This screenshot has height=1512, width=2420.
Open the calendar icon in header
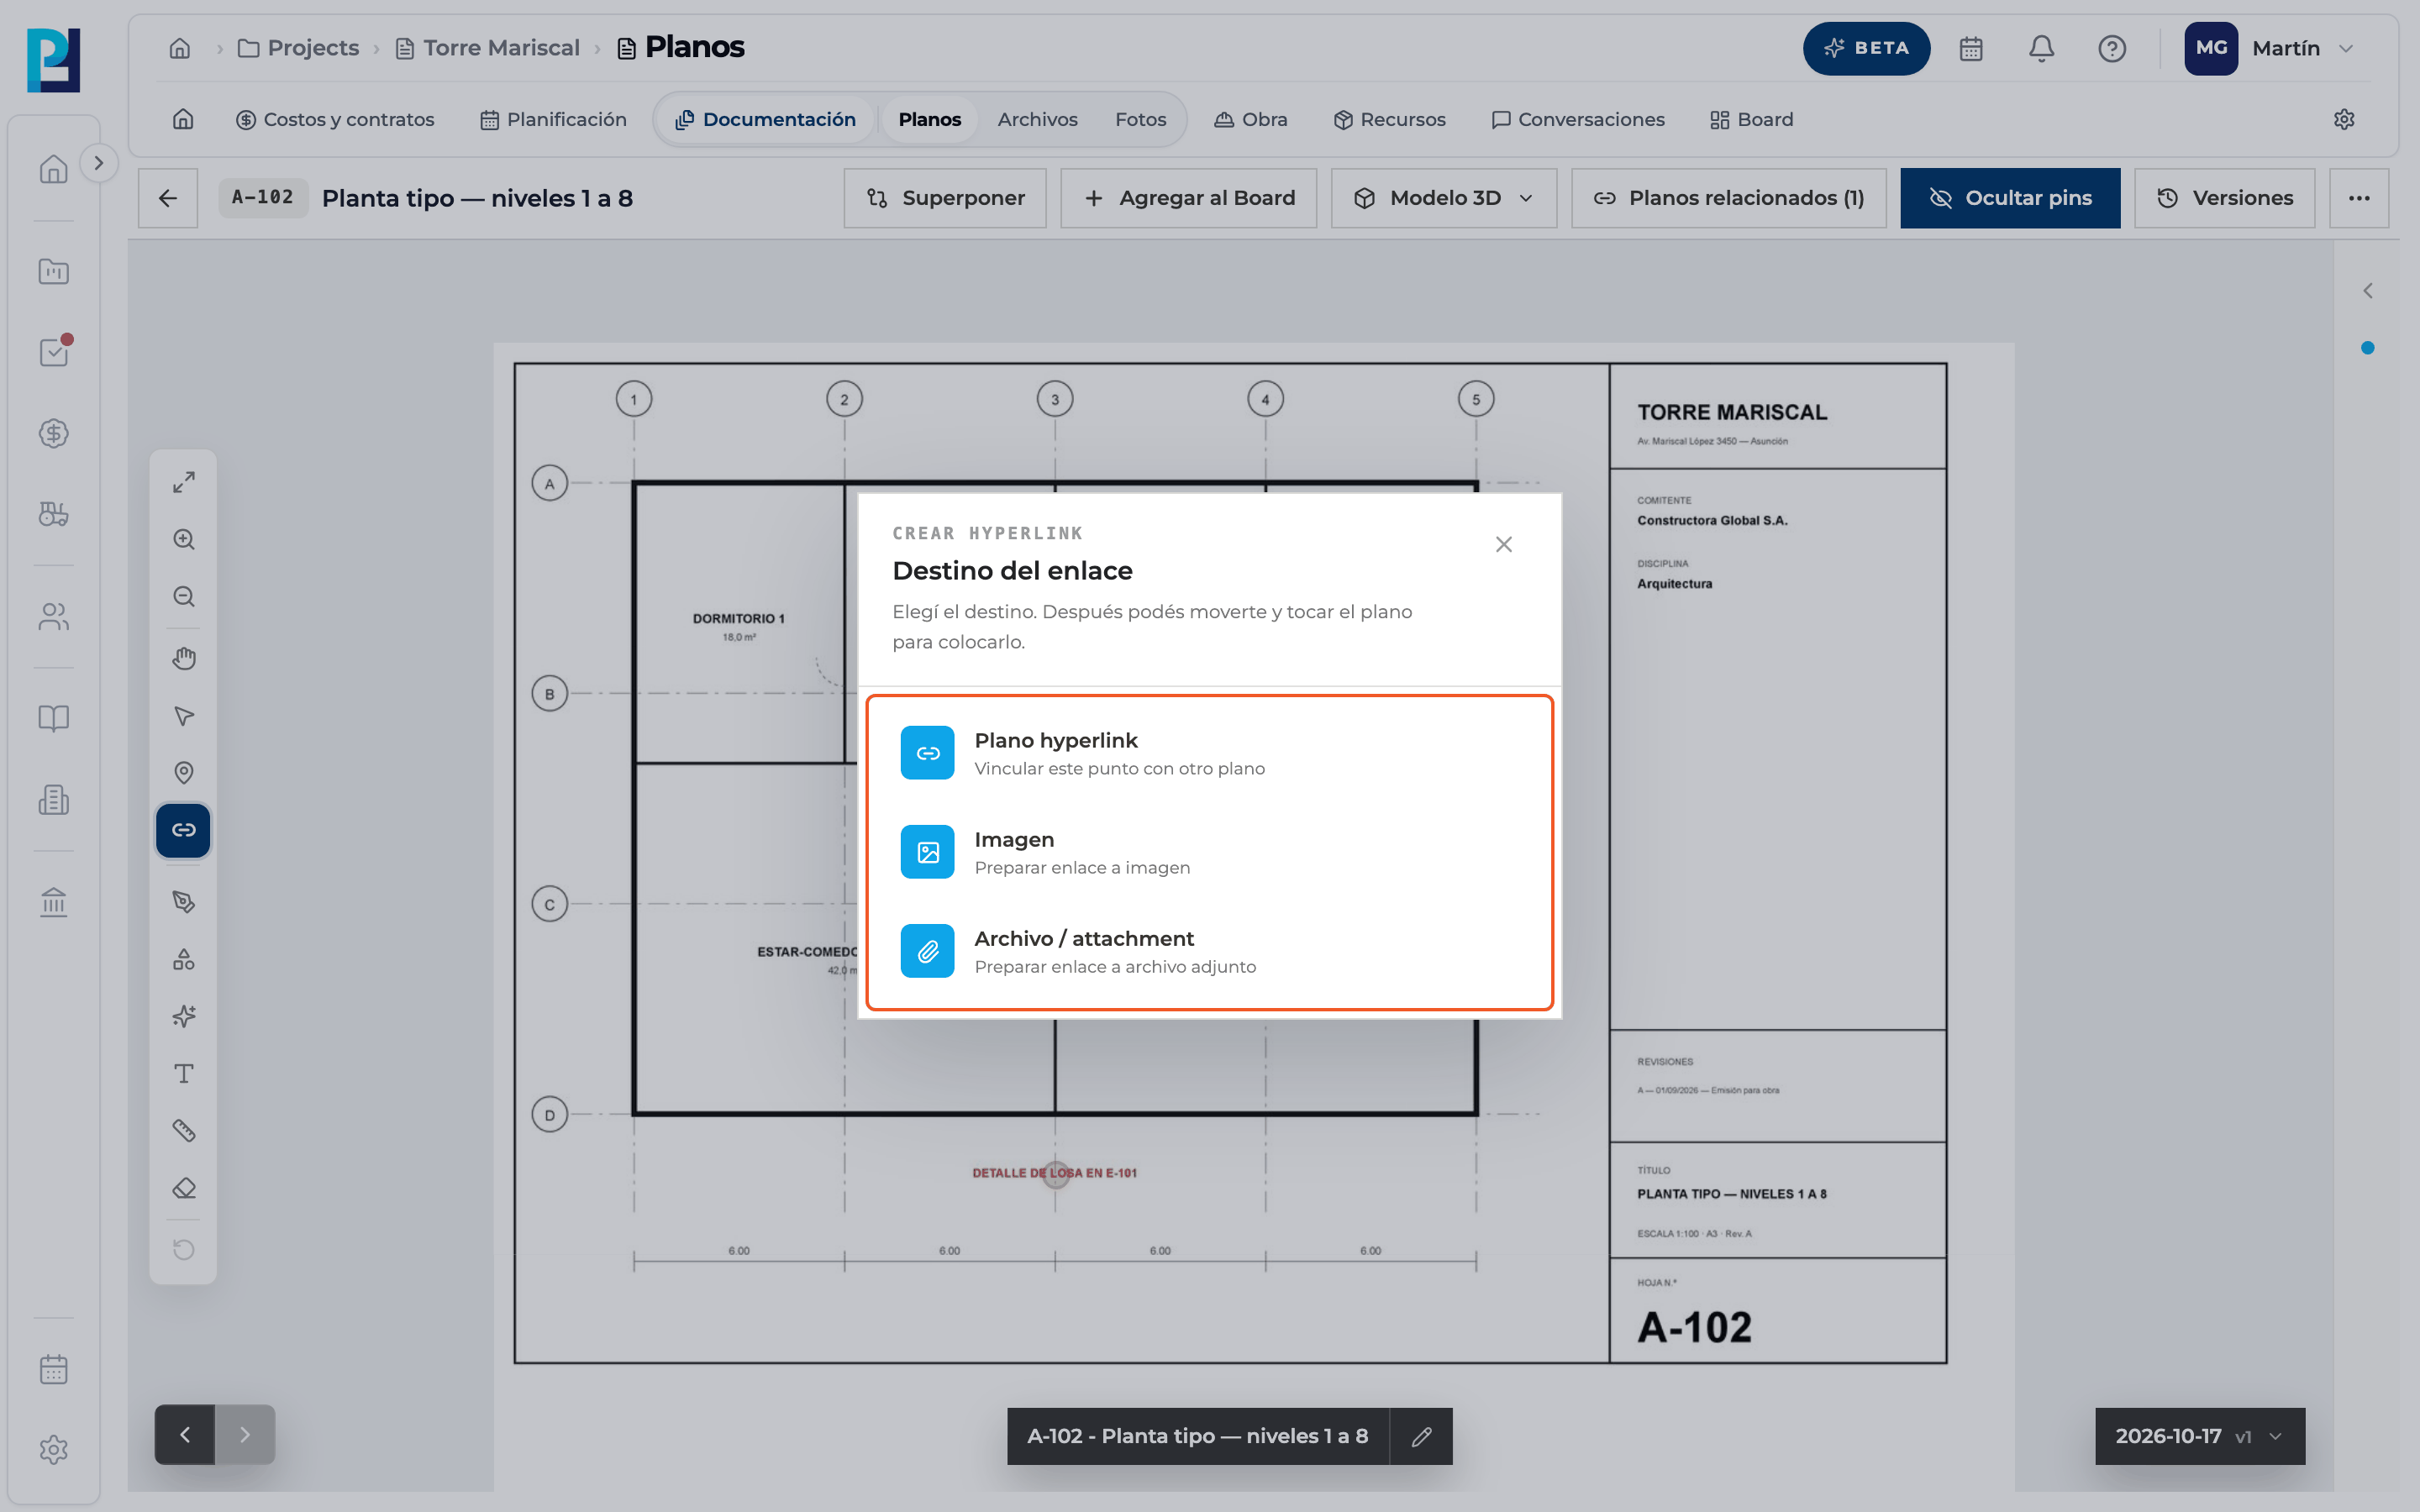pyautogui.click(x=1971, y=48)
